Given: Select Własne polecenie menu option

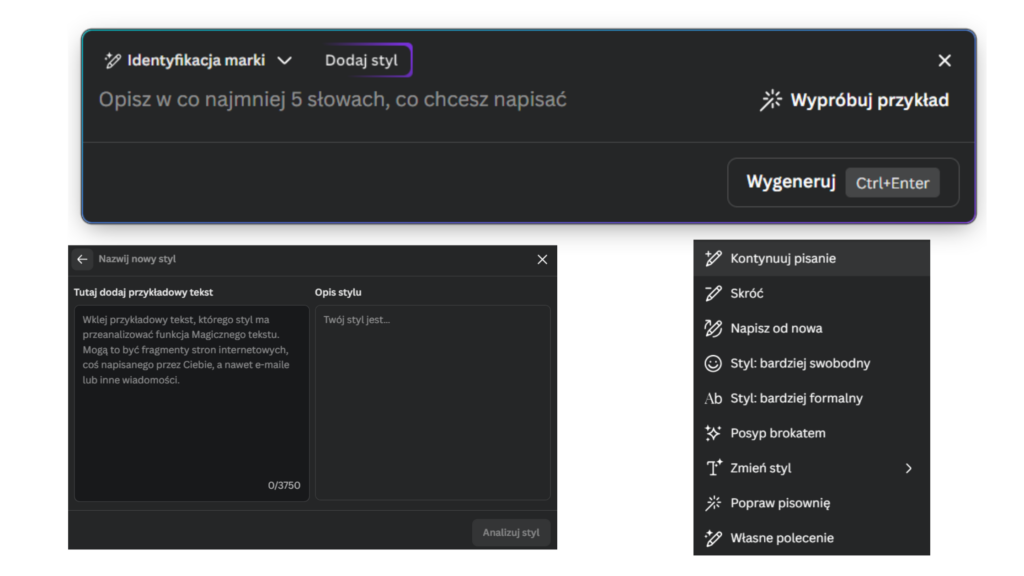Looking at the screenshot, I should 781,538.
